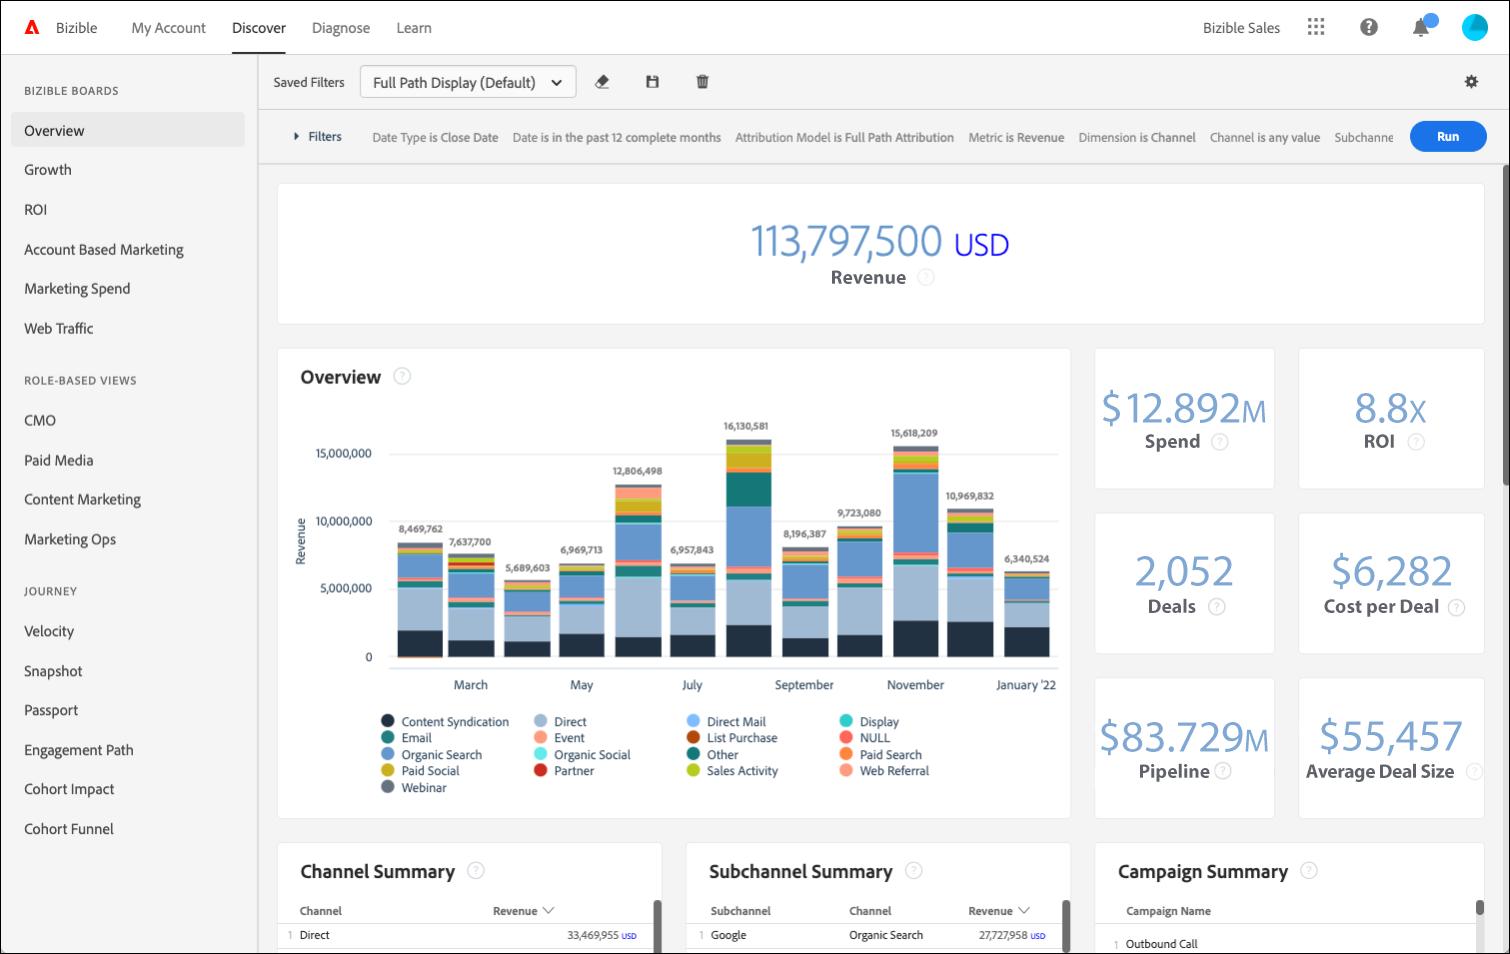Click the Overview chart info icon
The width and height of the screenshot is (1510, 954).
[x=402, y=376]
